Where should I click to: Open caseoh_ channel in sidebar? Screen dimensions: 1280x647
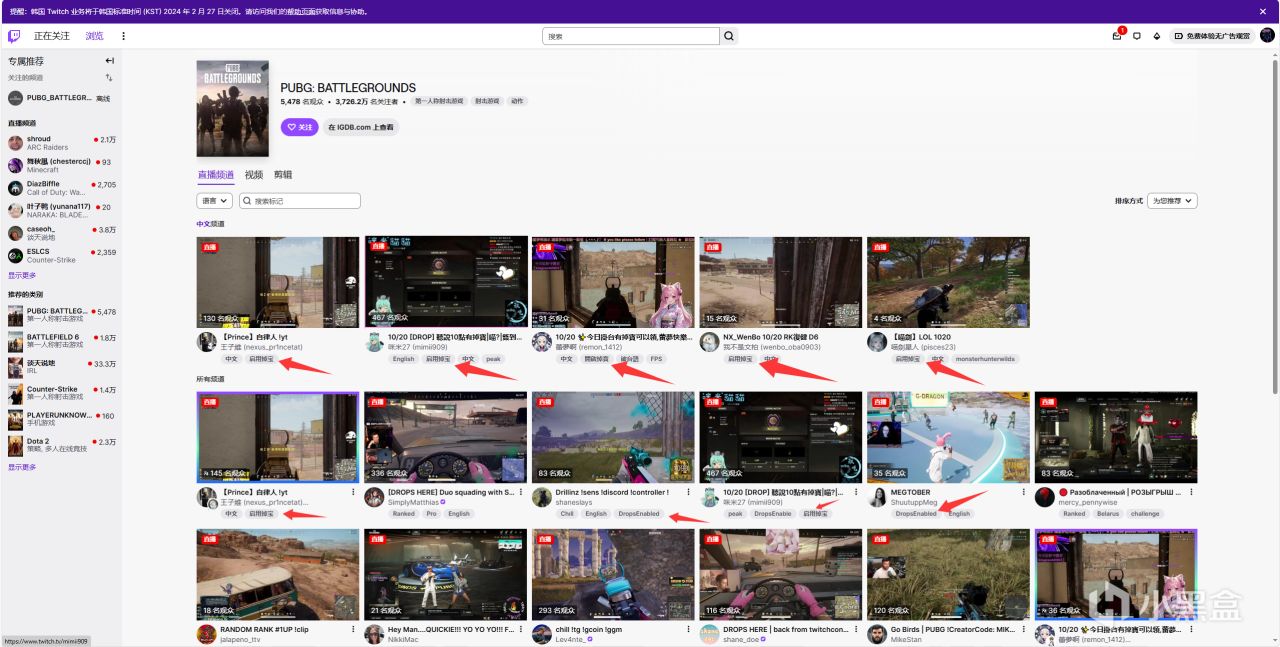tap(62, 233)
